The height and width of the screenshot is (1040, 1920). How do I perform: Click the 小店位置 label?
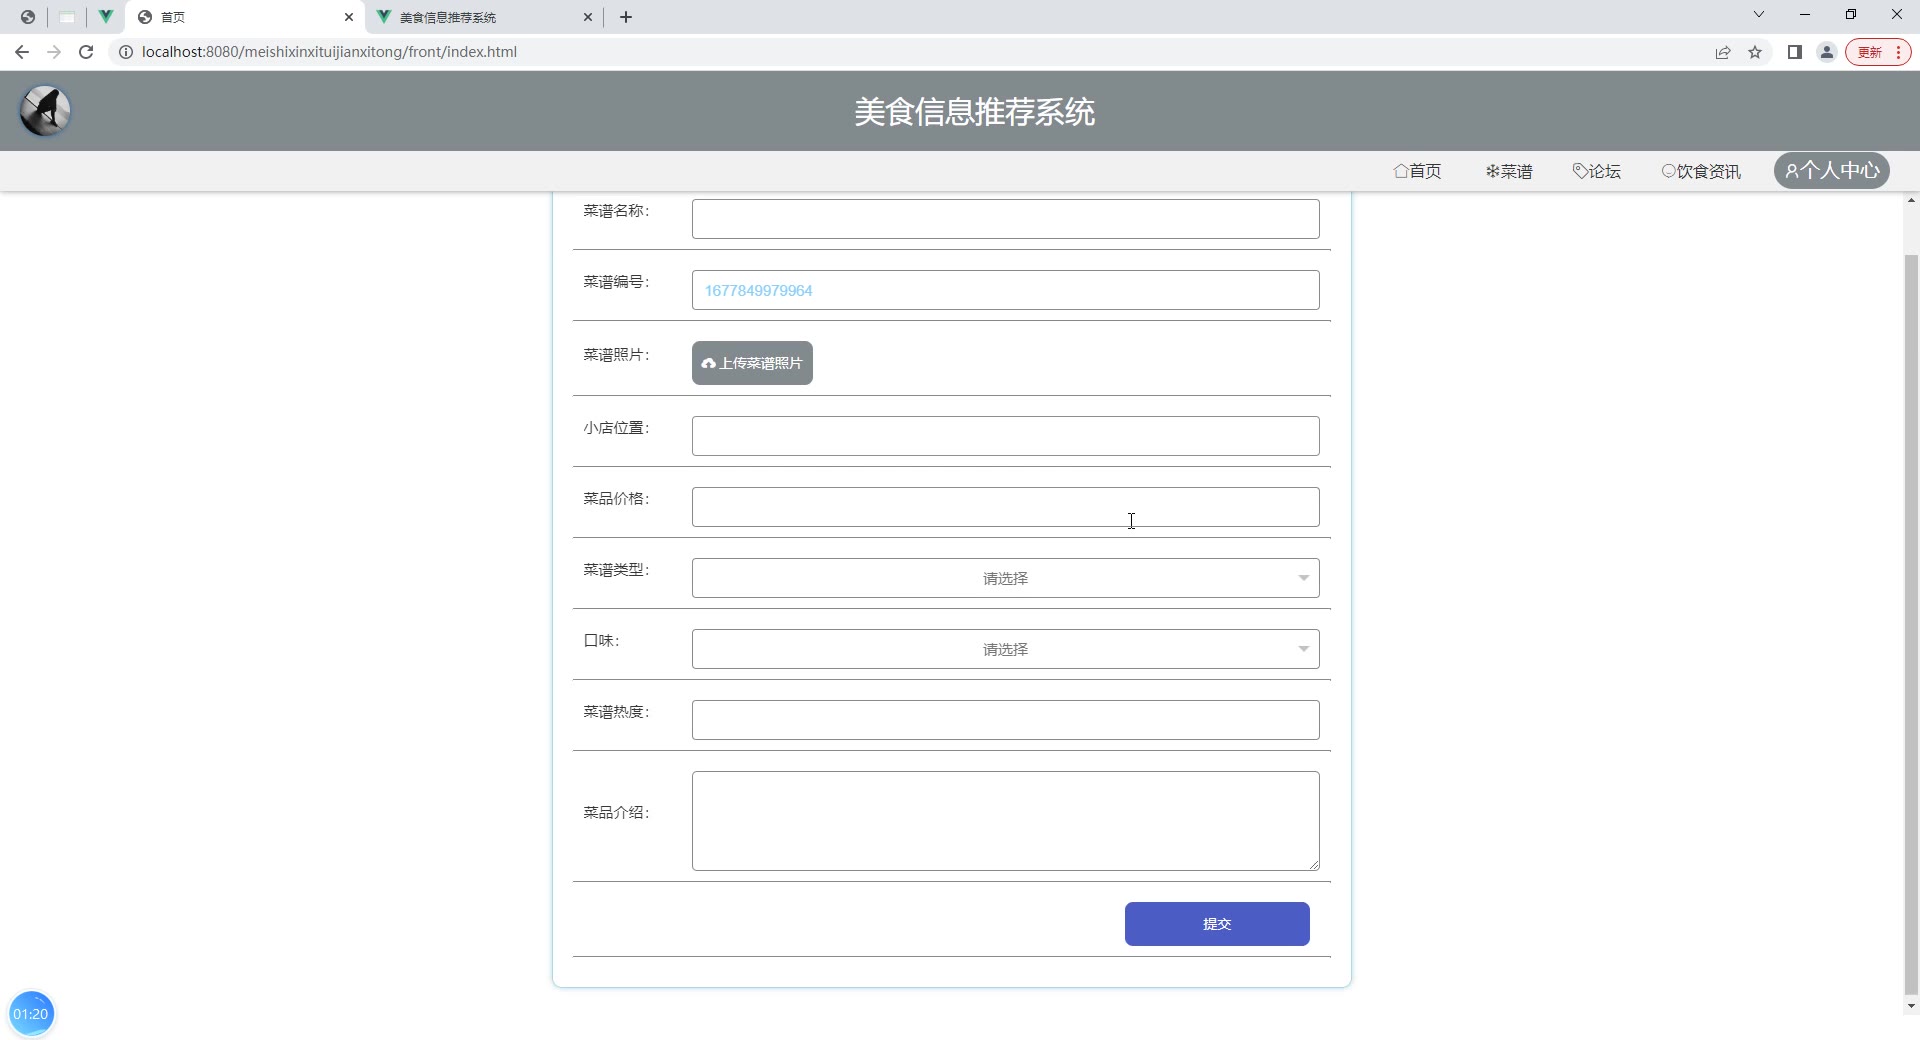click(x=617, y=428)
